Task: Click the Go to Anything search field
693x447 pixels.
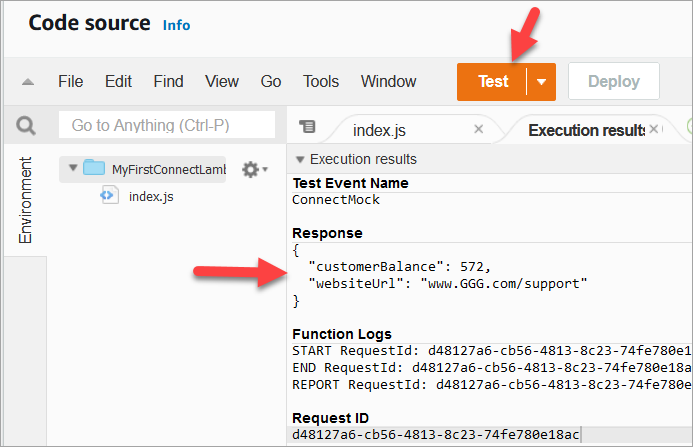Action: tap(166, 125)
